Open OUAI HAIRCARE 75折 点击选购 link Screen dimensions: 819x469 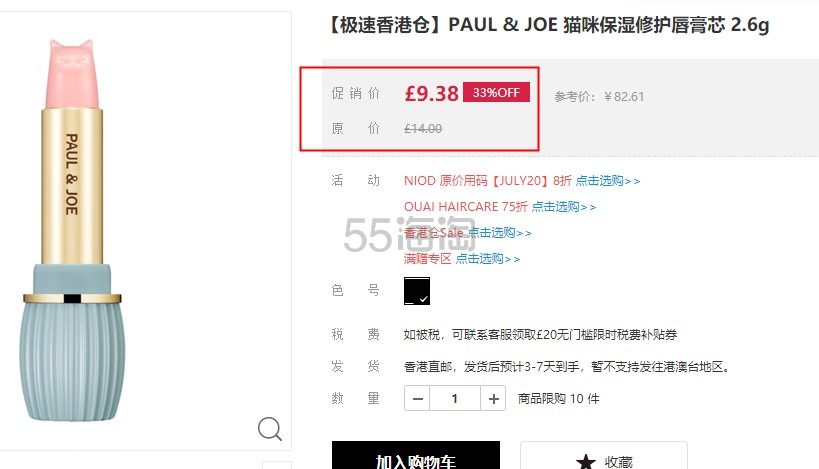564,207
